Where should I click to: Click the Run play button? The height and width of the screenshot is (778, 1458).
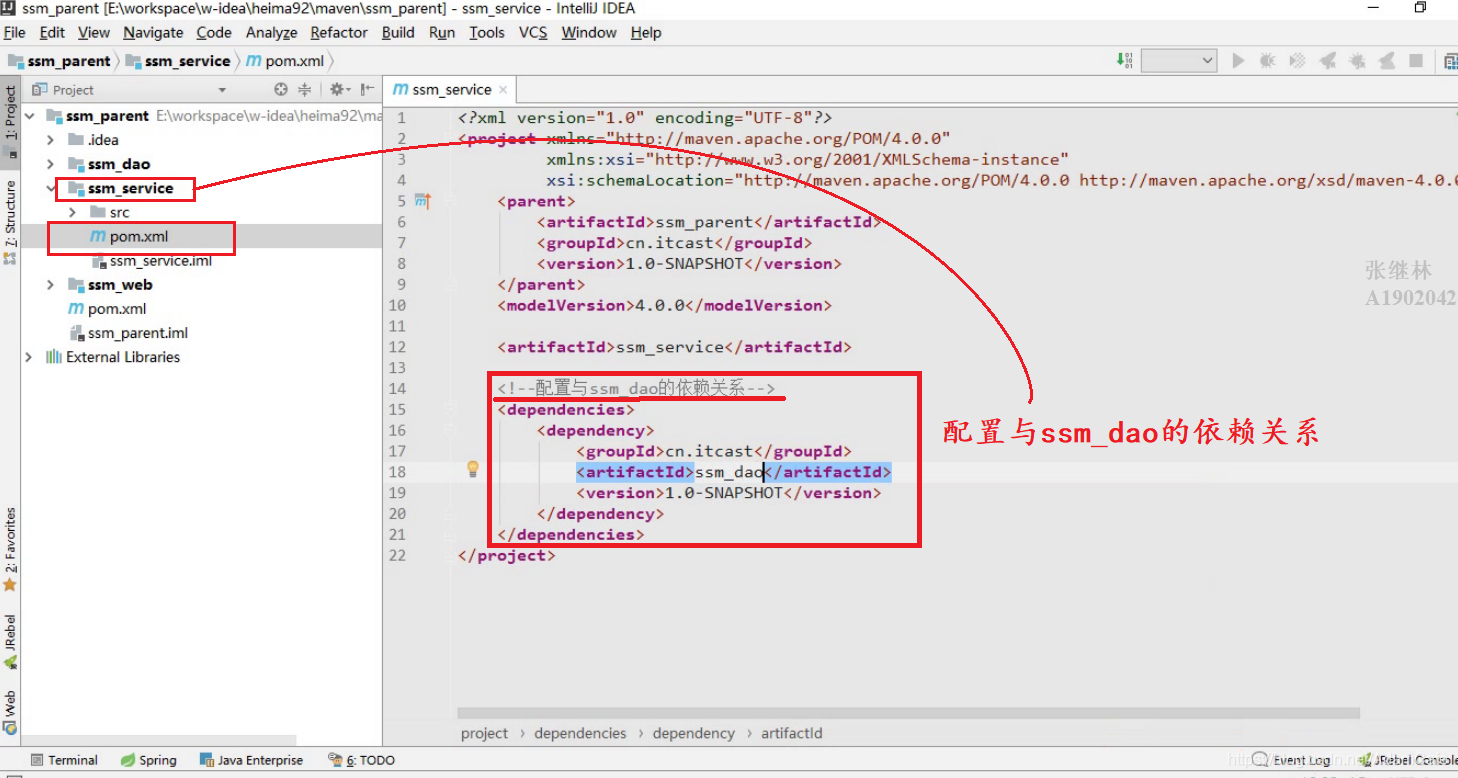coord(1238,61)
